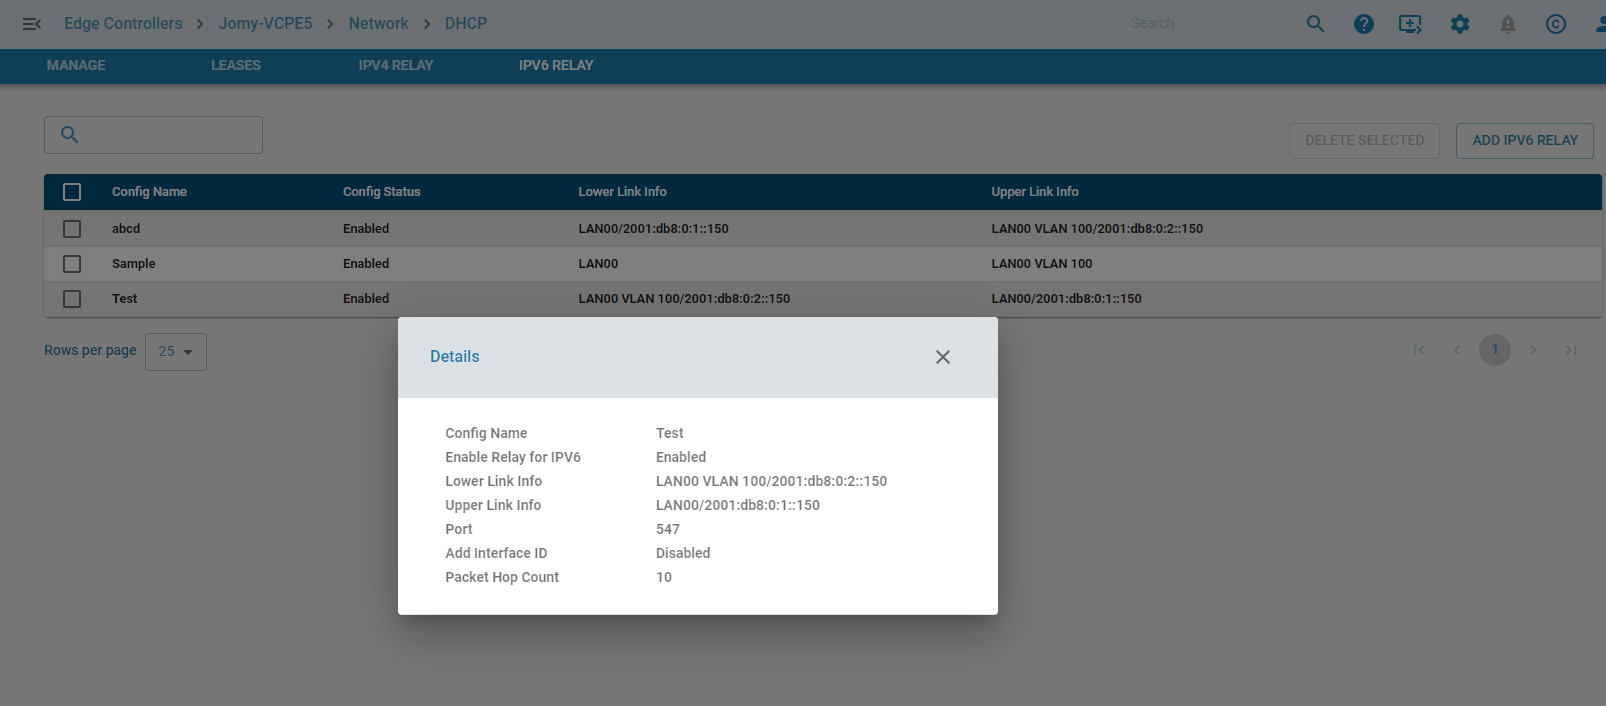Close the Details dialog with X
1606x706 pixels.
942,357
